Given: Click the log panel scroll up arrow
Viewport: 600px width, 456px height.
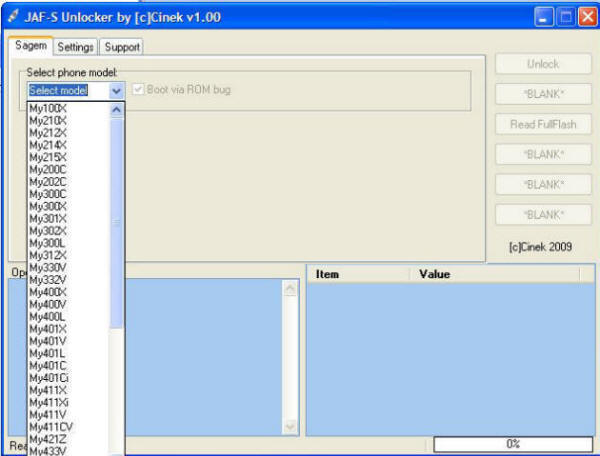Looking at the screenshot, I should tap(290, 288).
